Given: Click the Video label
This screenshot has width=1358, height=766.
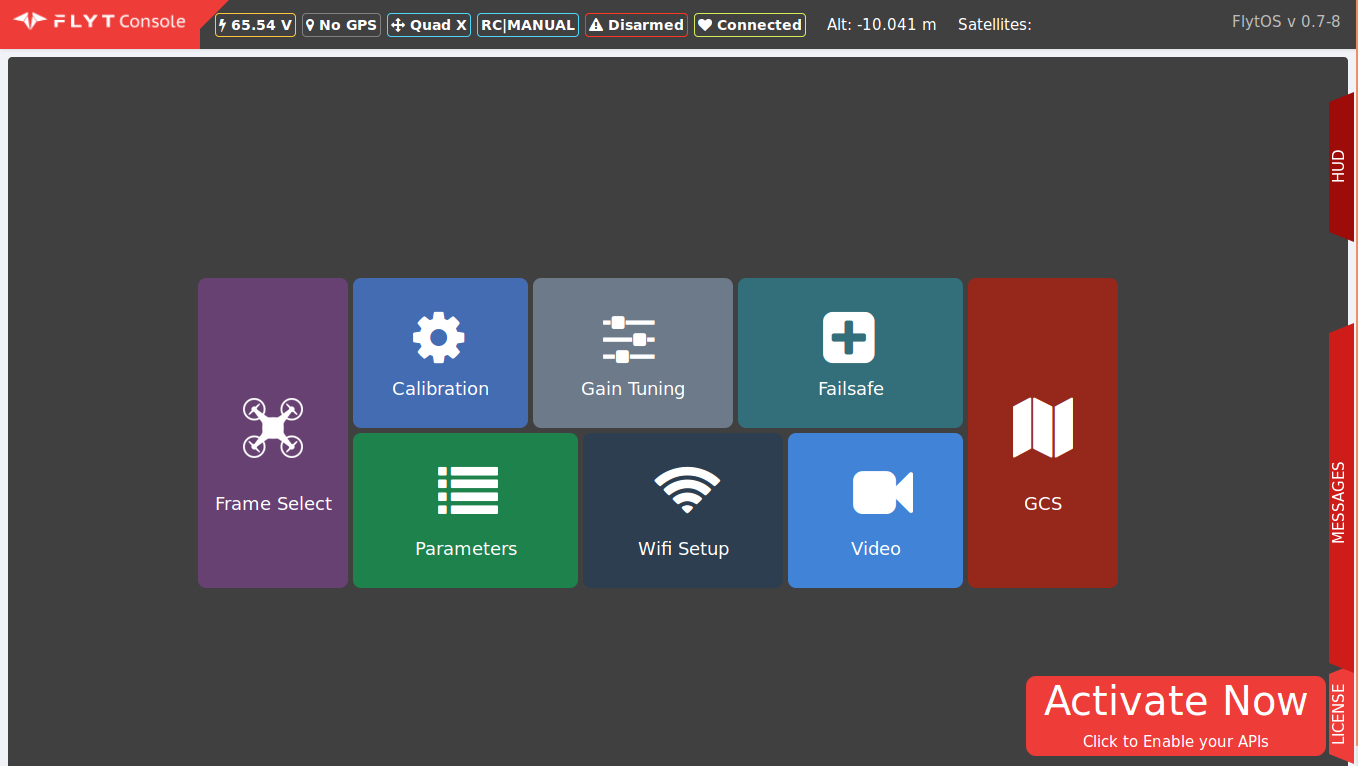Looking at the screenshot, I should pyautogui.click(x=876, y=549).
